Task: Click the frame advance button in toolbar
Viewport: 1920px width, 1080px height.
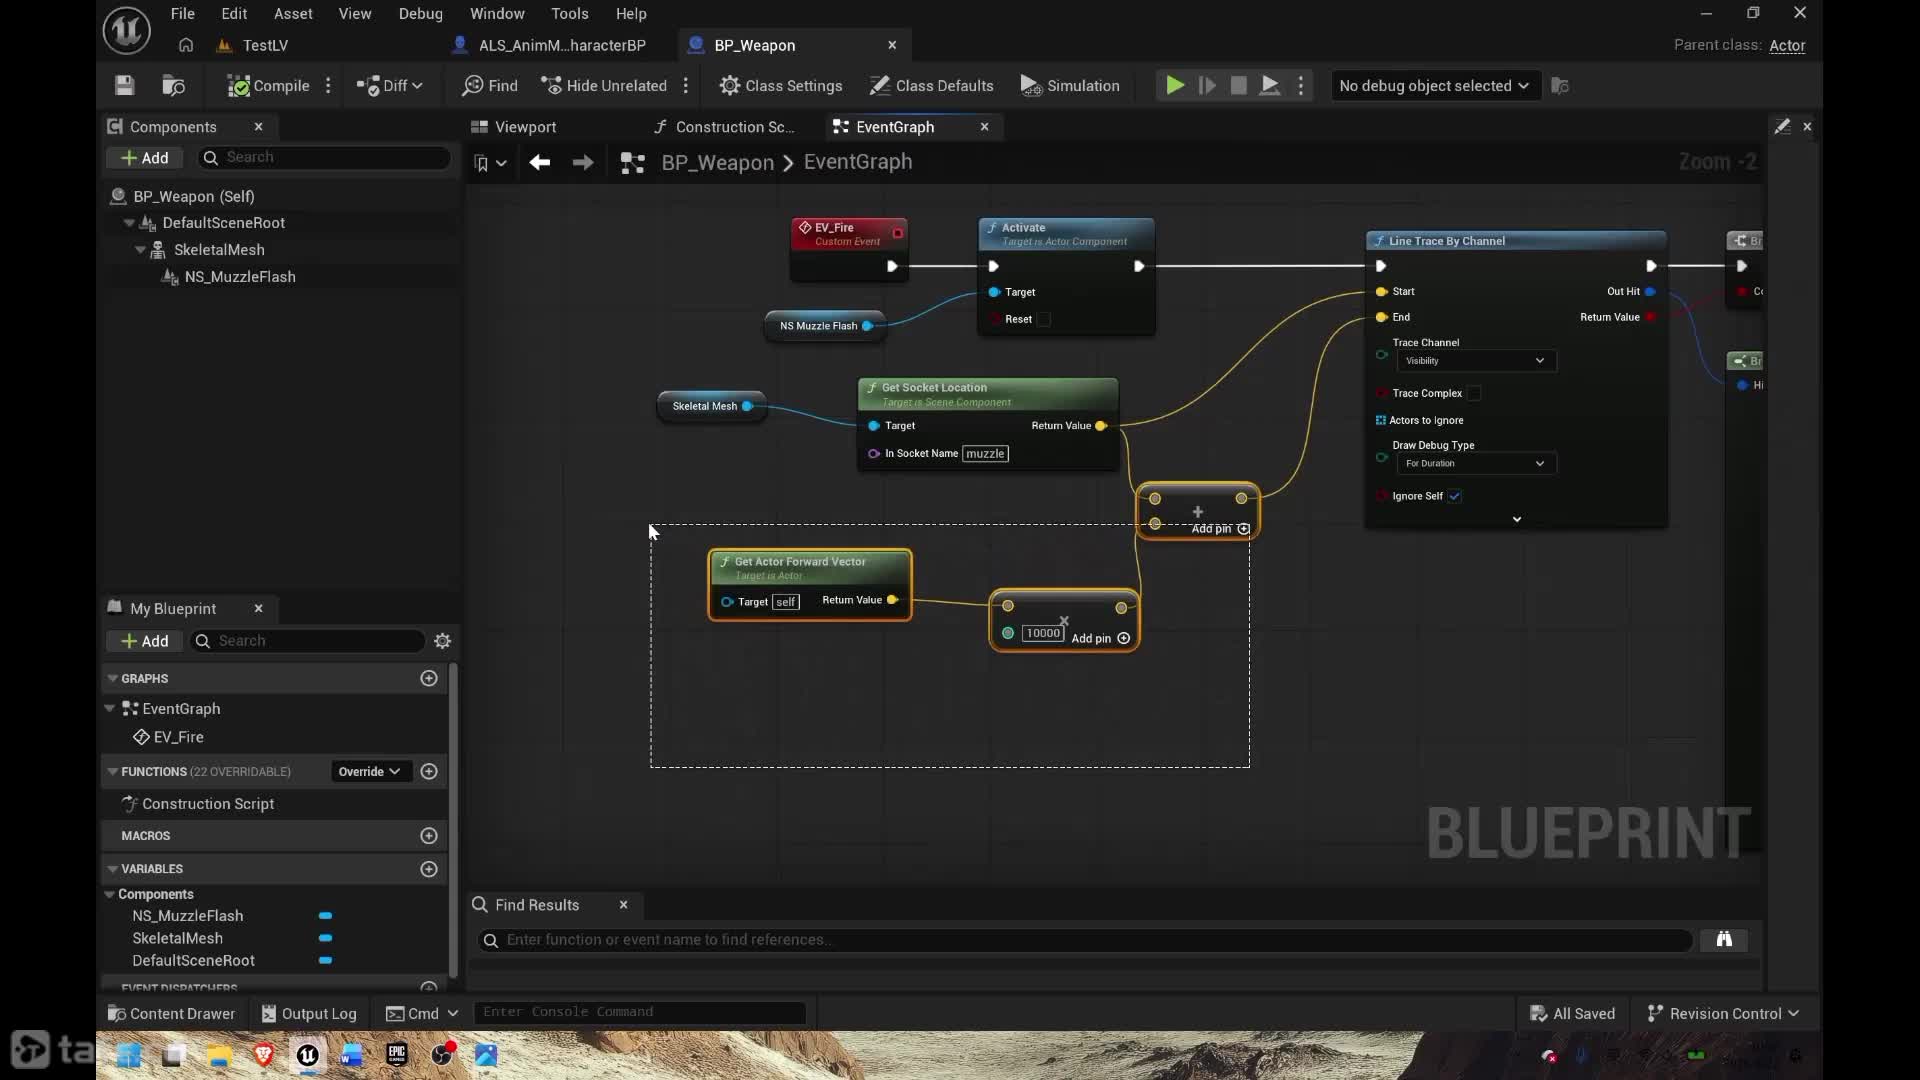Action: (1207, 86)
